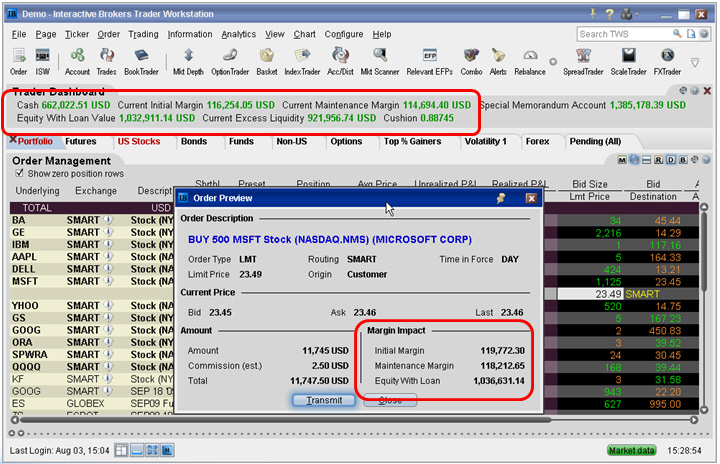Open the Trades toolbar icon

107,62
